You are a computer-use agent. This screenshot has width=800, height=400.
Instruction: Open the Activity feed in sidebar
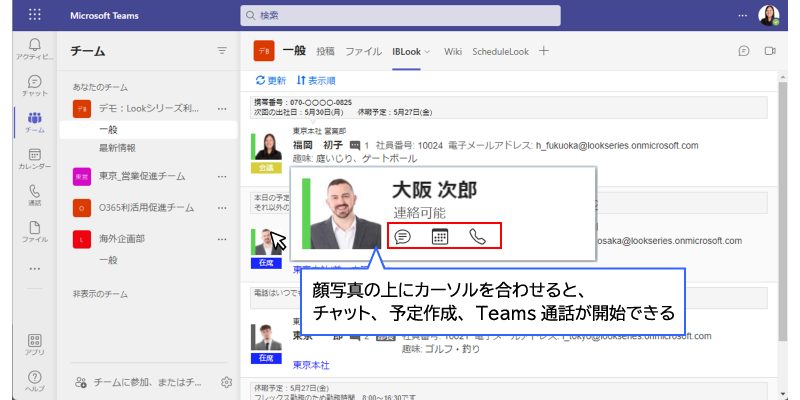coord(34,49)
